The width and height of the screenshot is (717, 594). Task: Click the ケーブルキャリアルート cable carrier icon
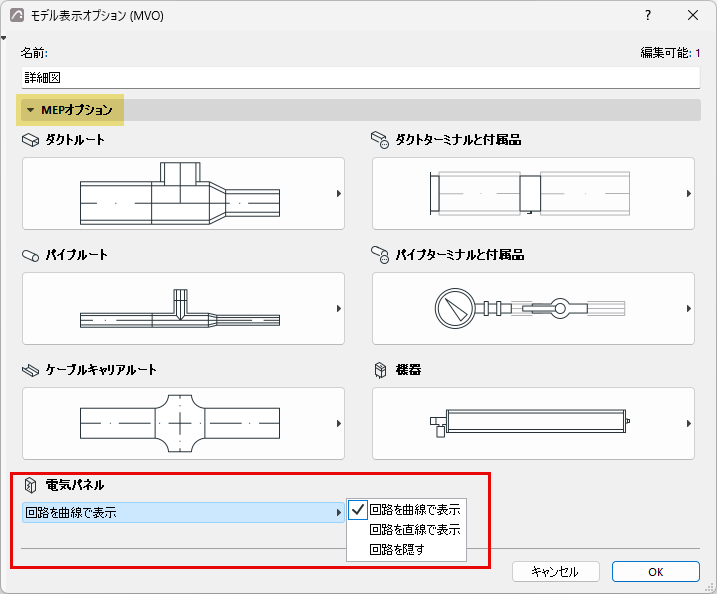coord(31,370)
